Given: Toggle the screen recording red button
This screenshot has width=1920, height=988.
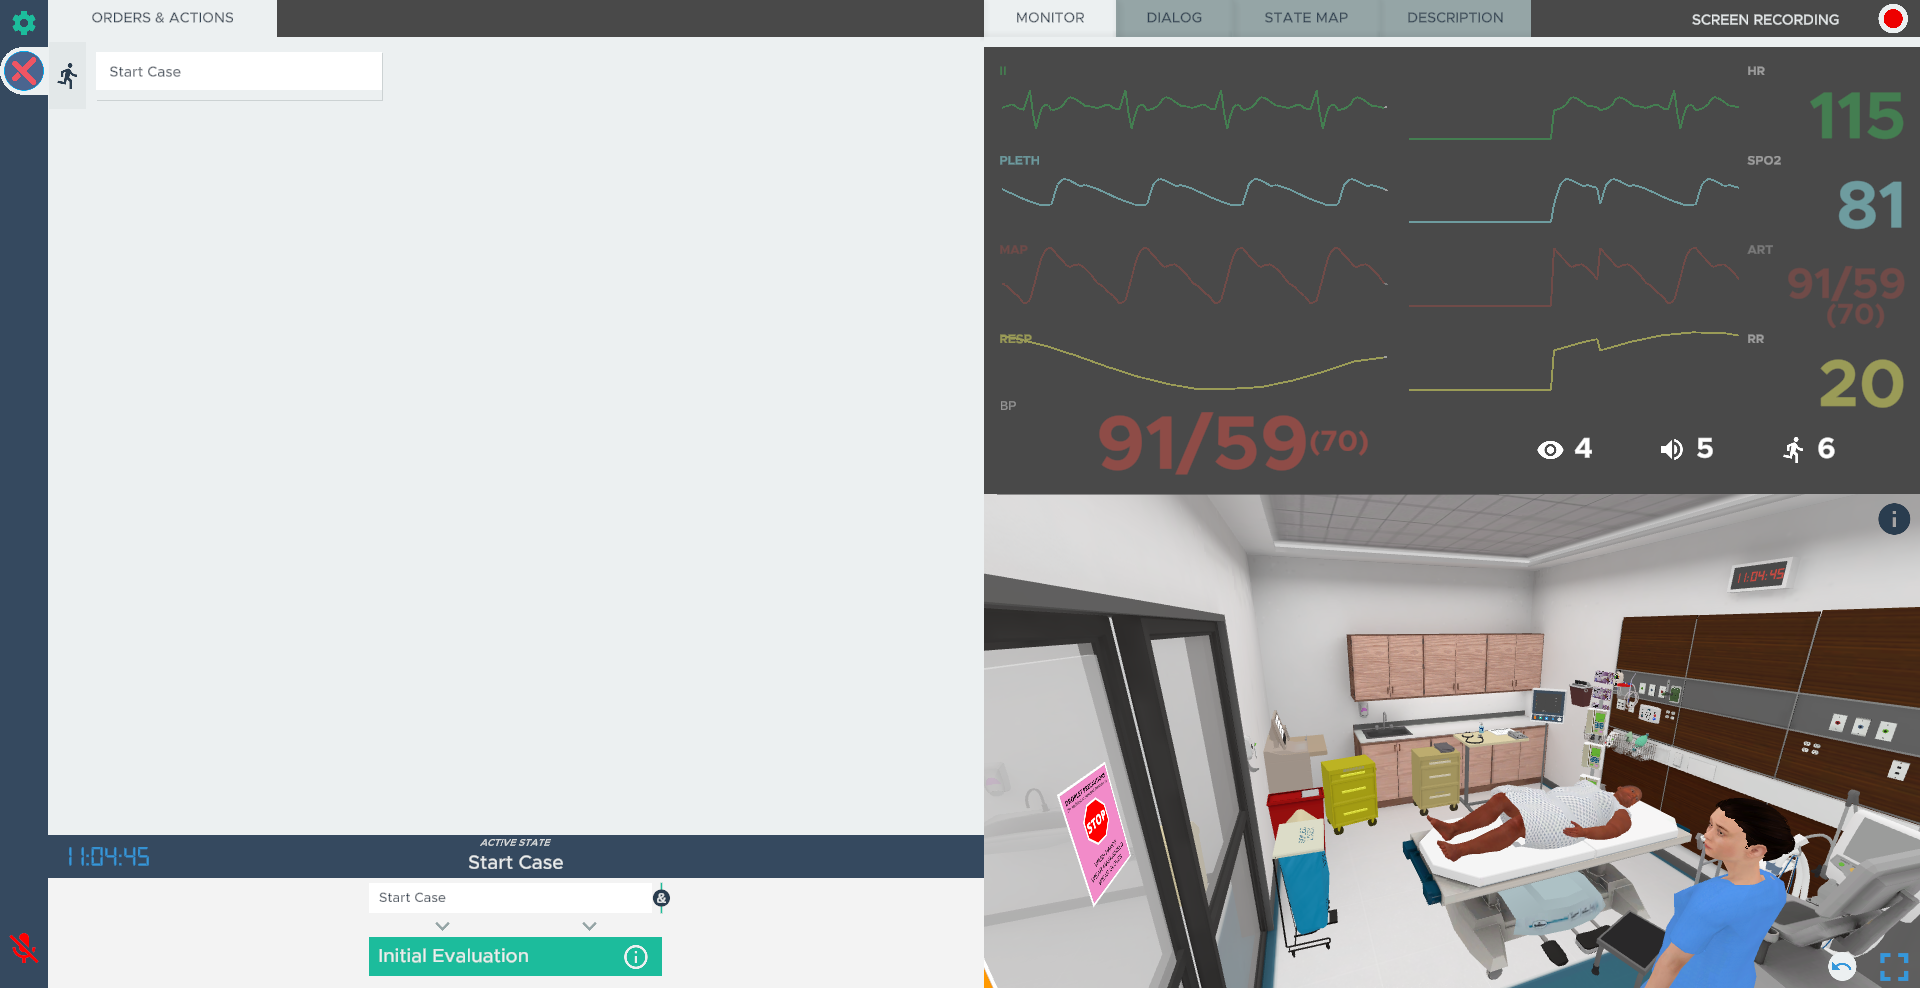Looking at the screenshot, I should point(1892,19).
